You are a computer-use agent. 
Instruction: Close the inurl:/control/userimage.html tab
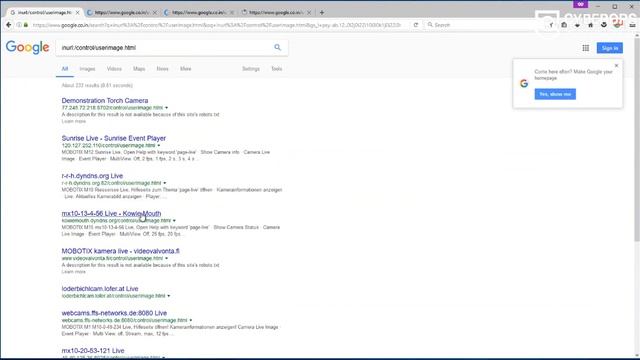tap(78, 13)
